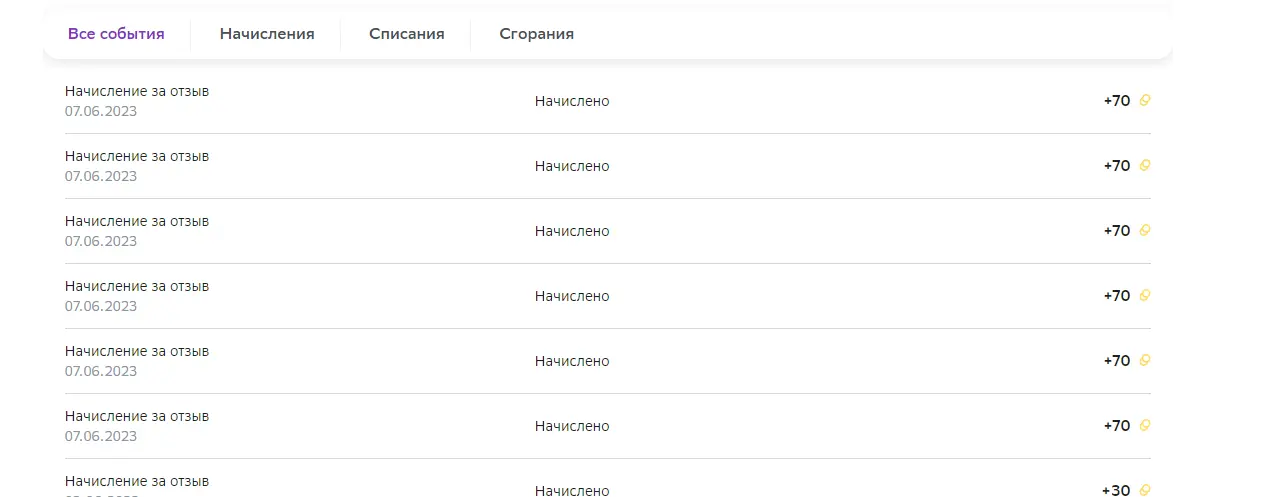This screenshot has width=1268, height=497.
Task: Click the coin icon in the second entry
Action: click(x=1145, y=165)
